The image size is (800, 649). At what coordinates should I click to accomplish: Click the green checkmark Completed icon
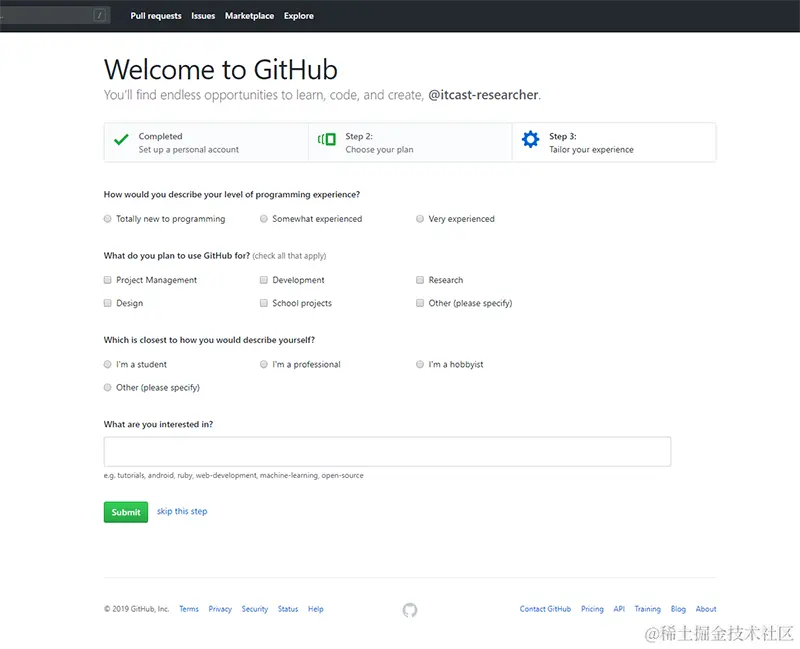point(121,139)
